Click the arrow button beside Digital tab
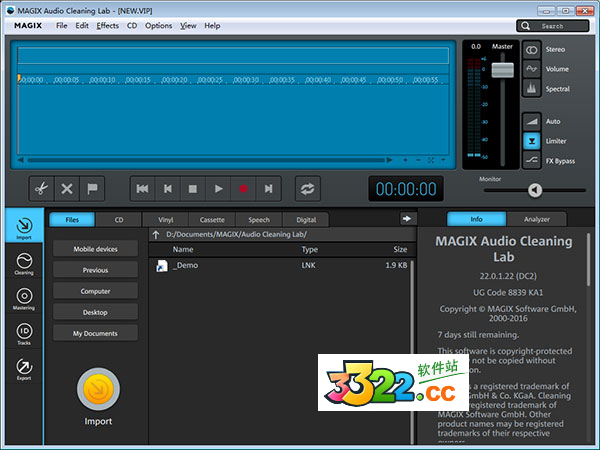 tap(406, 218)
